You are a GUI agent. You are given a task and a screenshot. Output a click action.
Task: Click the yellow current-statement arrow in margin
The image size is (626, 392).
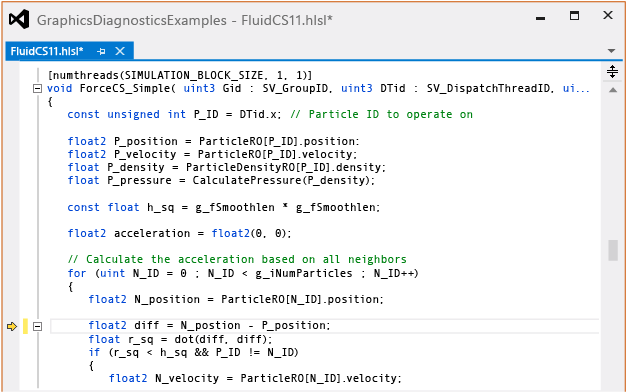pyautogui.click(x=12, y=327)
